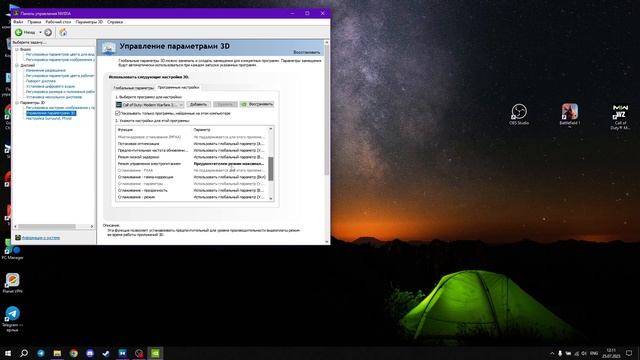Click the volume icon in the system tray

(584, 353)
